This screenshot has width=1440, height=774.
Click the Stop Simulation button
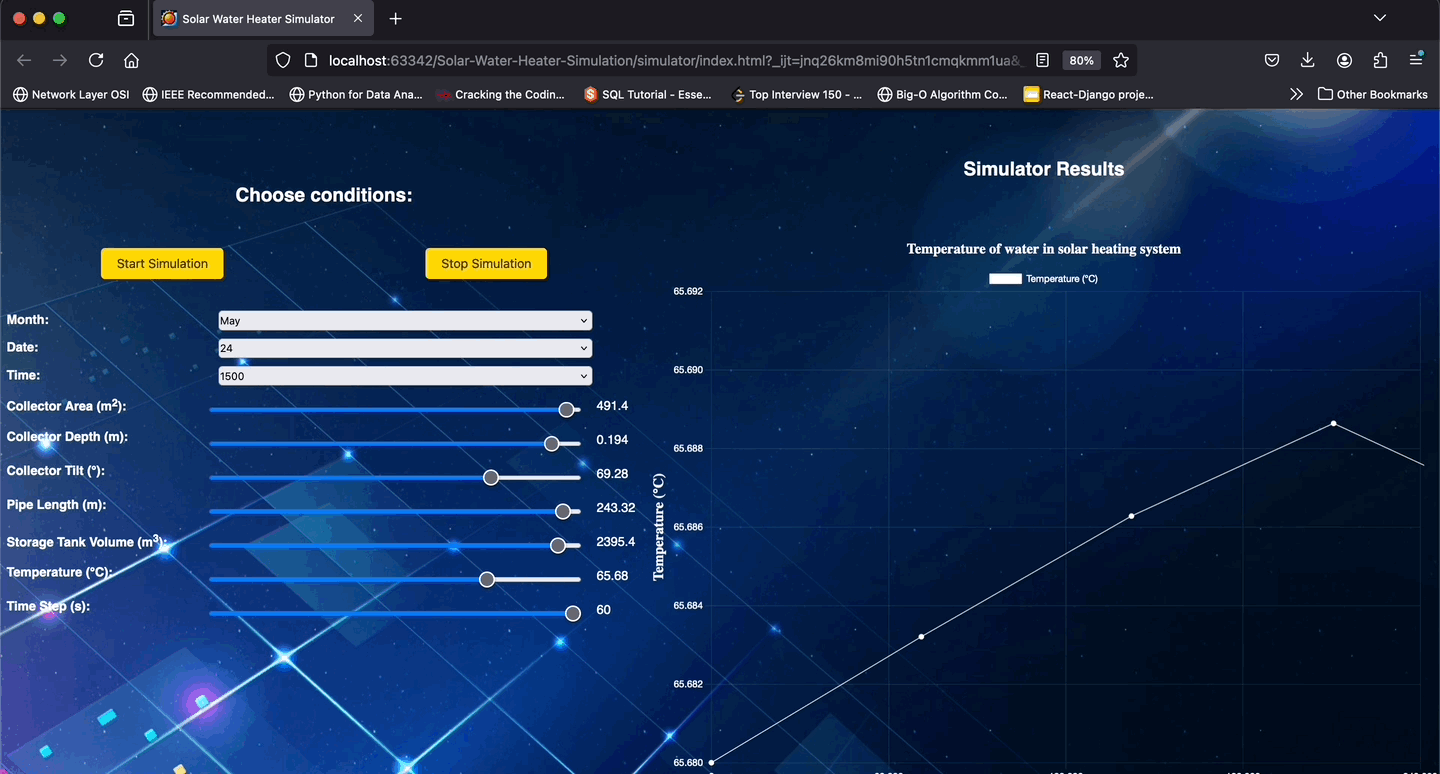[x=486, y=263]
